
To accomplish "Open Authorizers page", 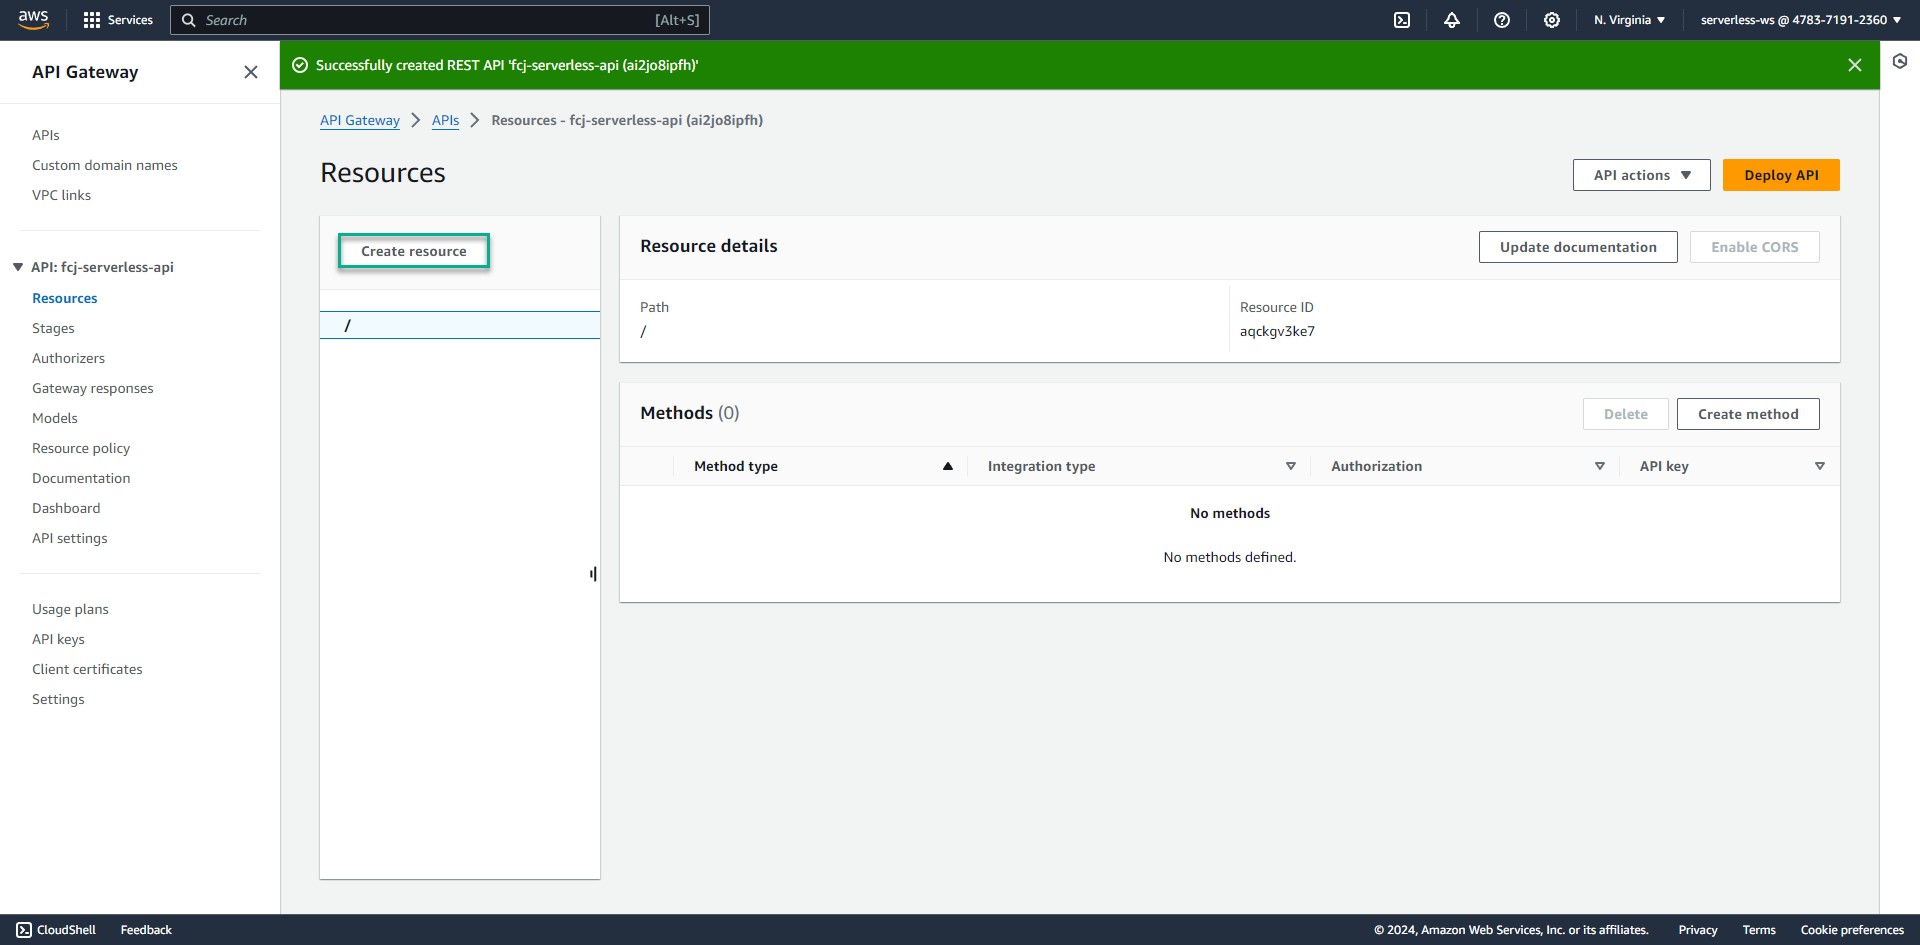I will tap(68, 358).
